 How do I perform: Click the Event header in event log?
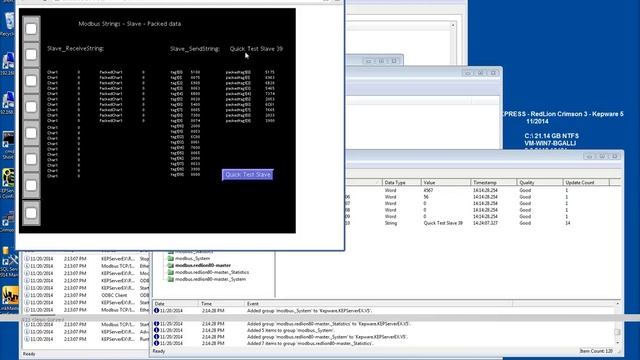[378, 304]
